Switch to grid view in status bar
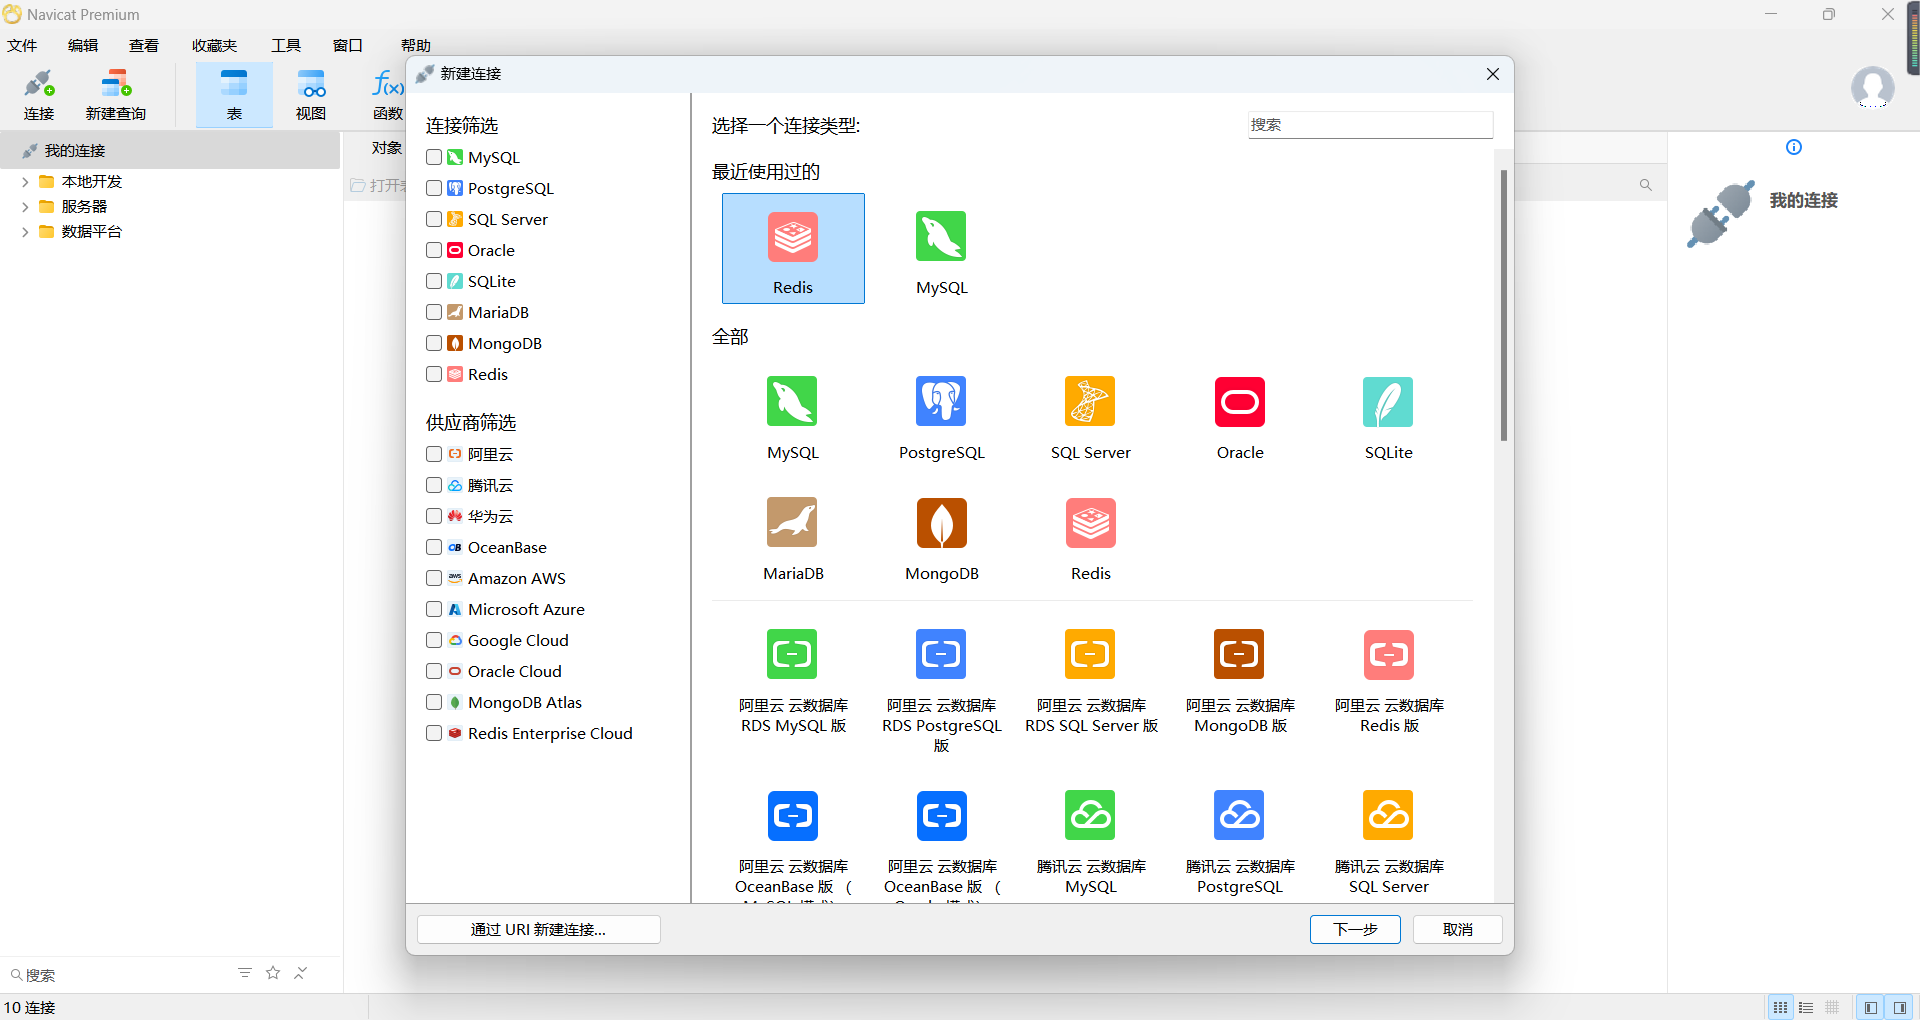The image size is (1920, 1020). (1780, 1007)
